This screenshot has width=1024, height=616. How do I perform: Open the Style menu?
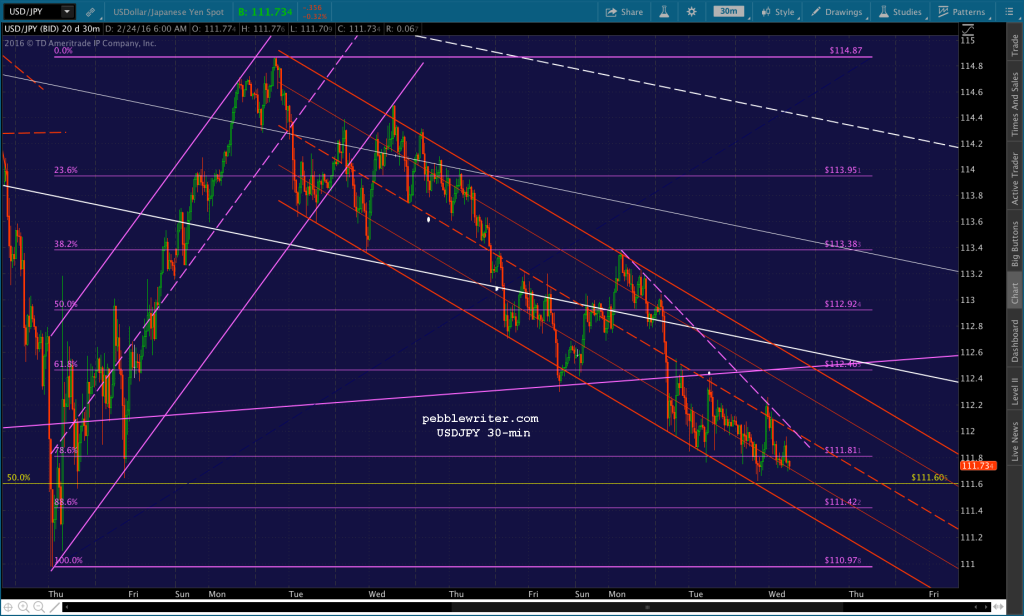[778, 12]
